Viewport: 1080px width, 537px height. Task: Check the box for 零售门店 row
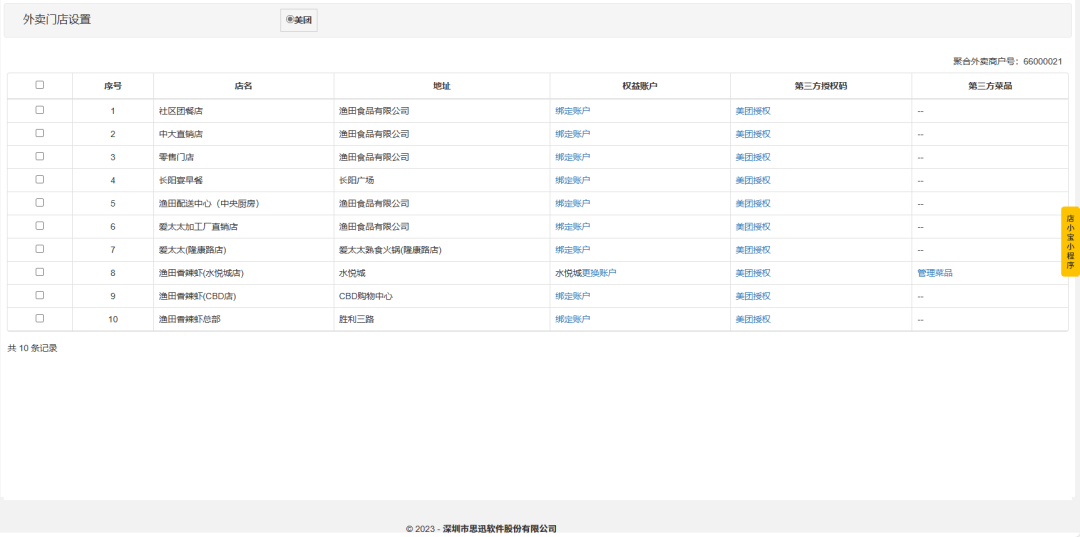click(x=39, y=156)
